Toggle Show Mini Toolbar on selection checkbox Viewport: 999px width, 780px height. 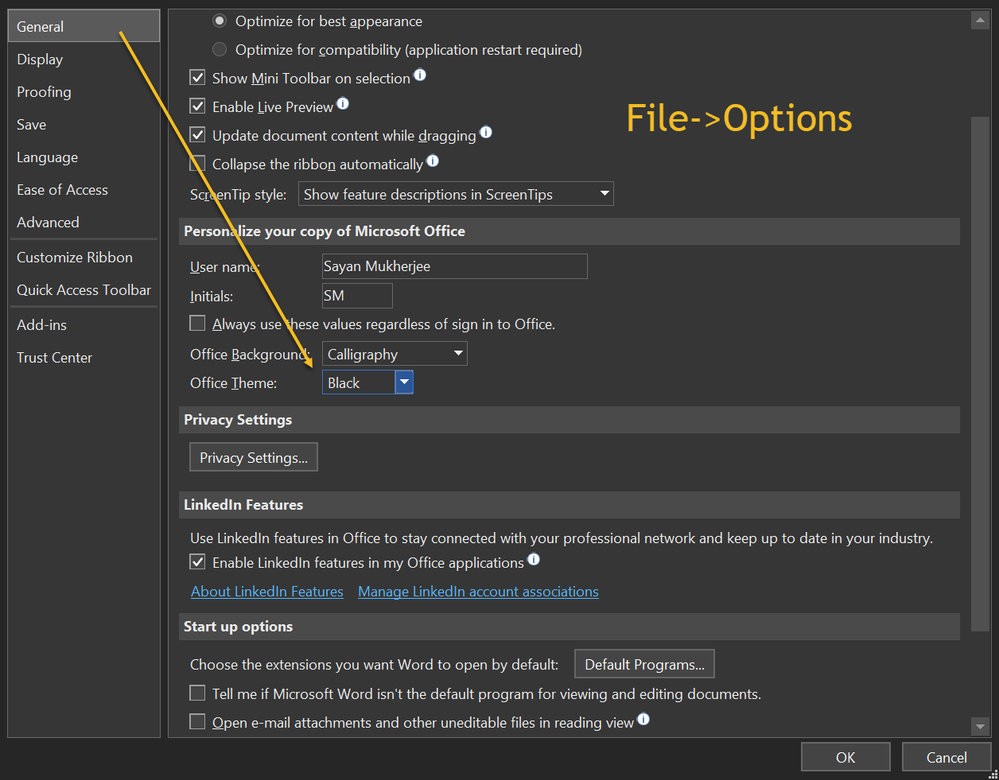pyautogui.click(x=198, y=78)
